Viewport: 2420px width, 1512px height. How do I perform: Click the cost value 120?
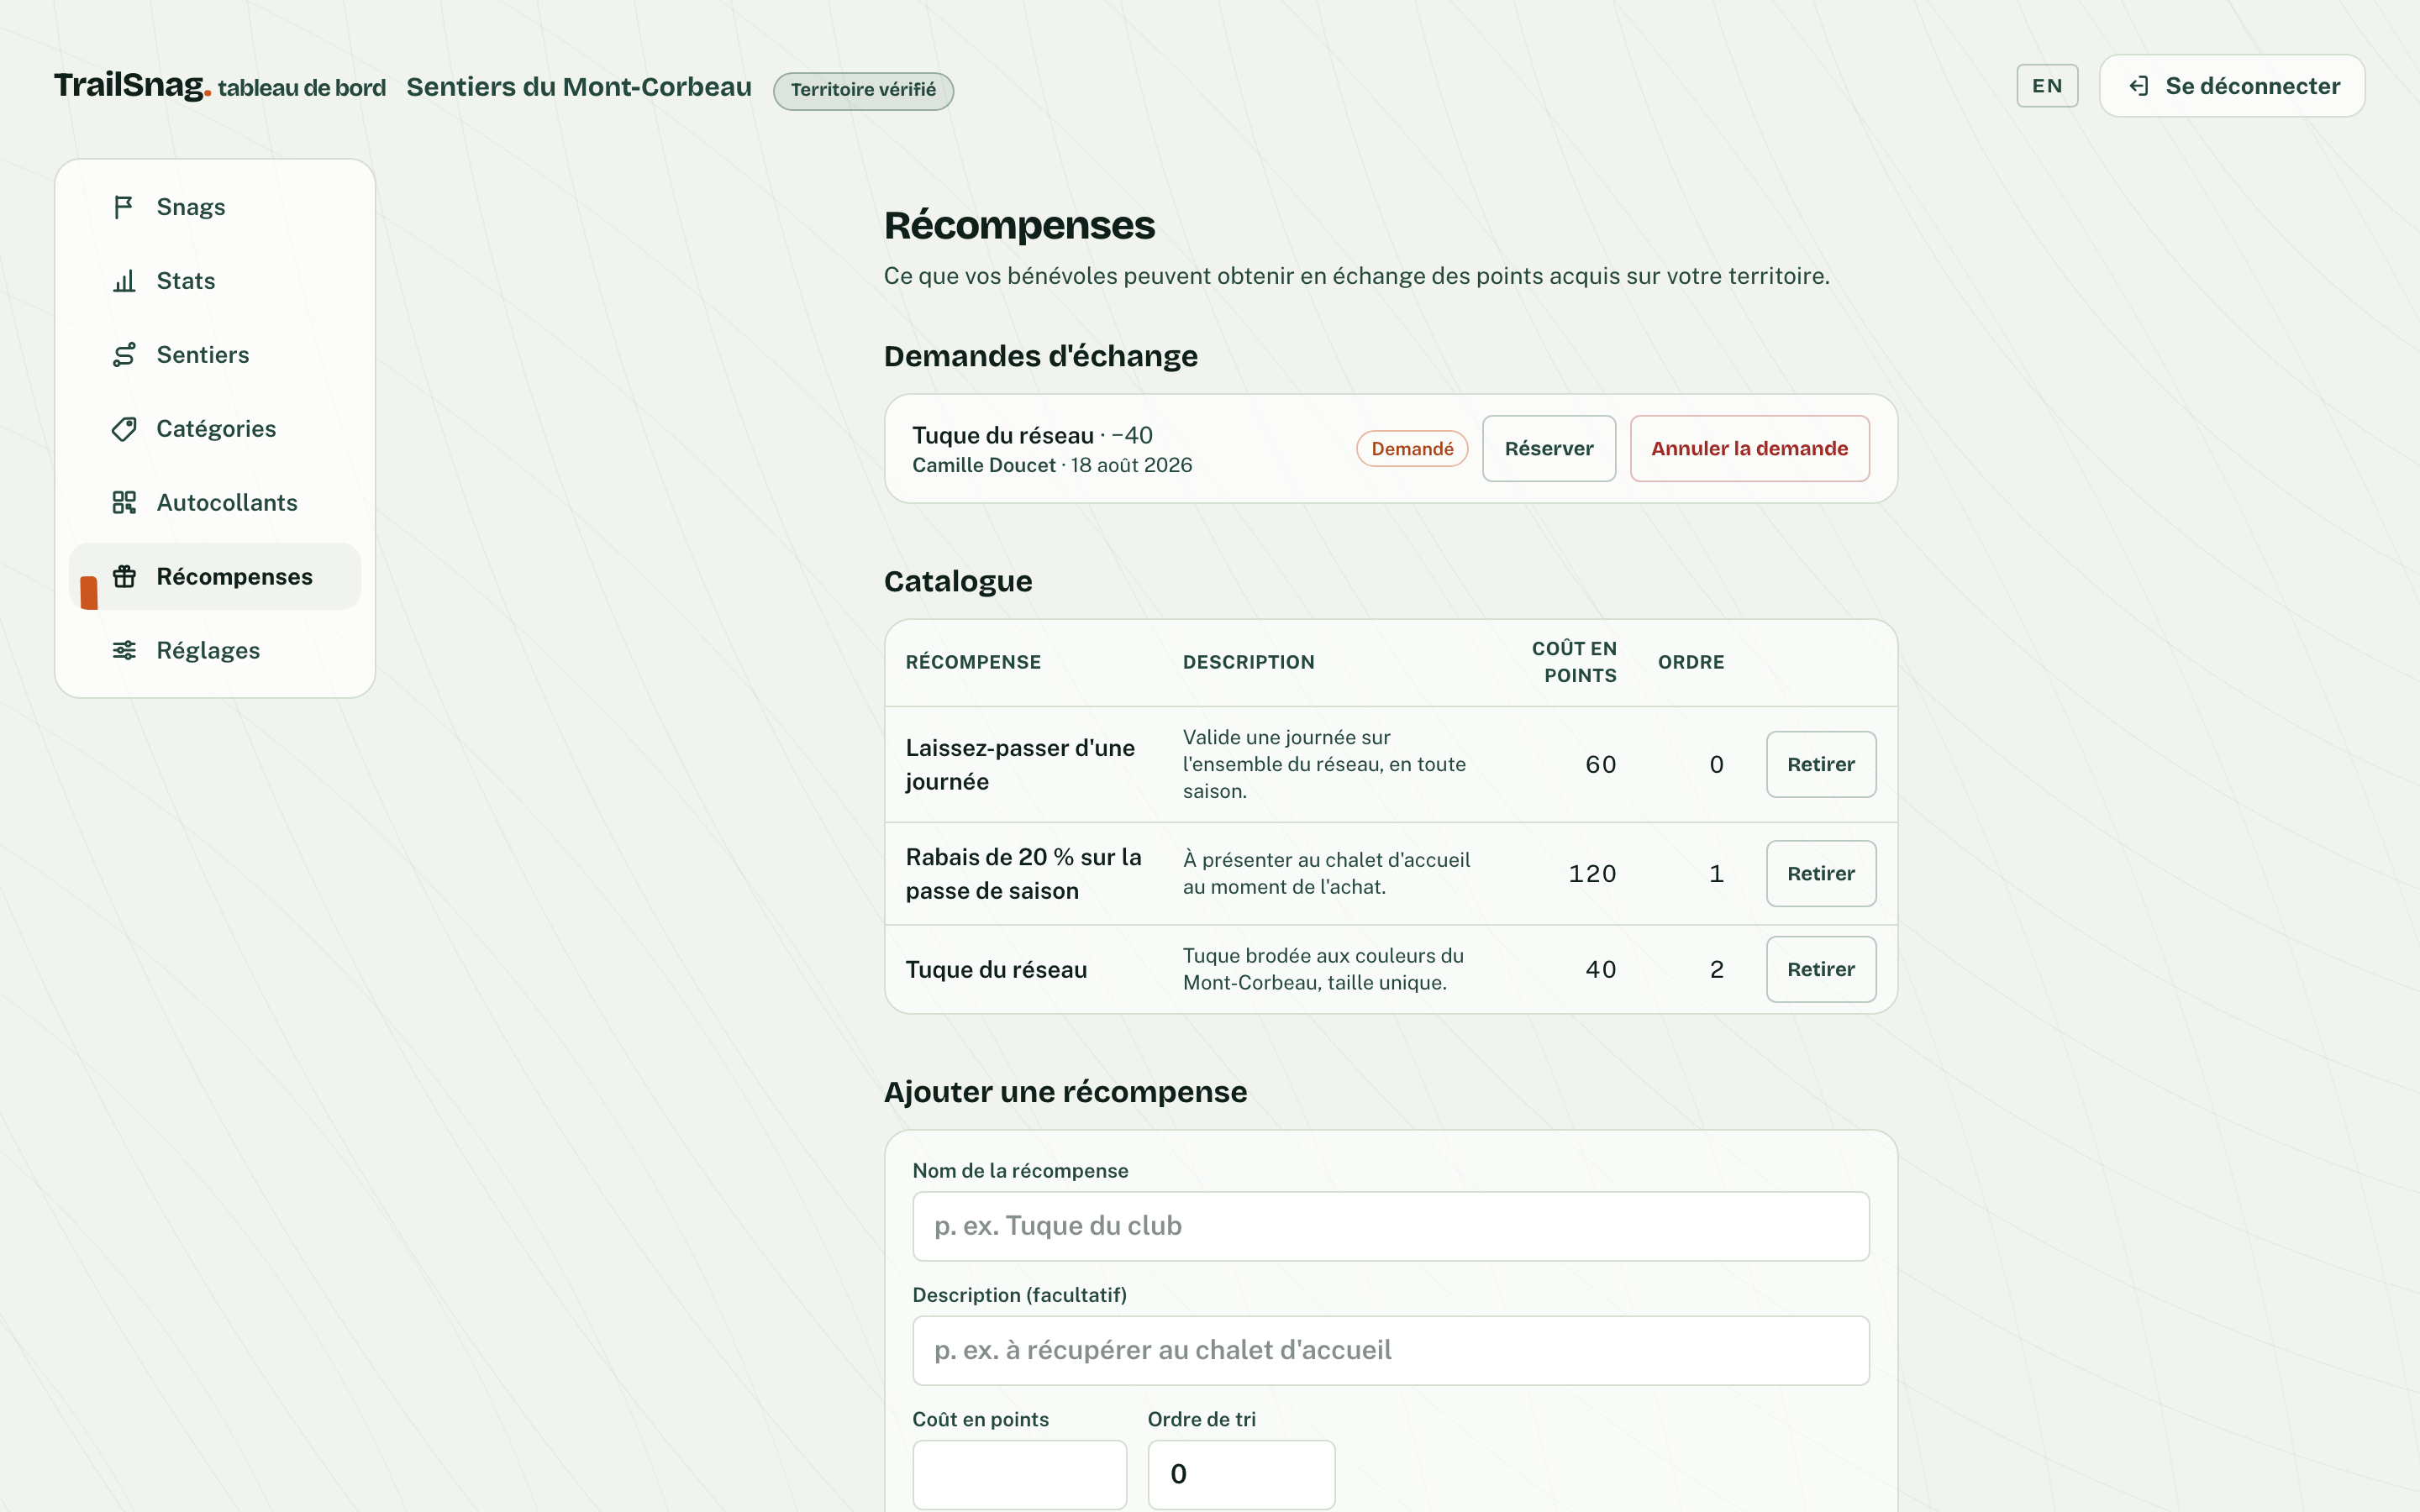tap(1591, 873)
